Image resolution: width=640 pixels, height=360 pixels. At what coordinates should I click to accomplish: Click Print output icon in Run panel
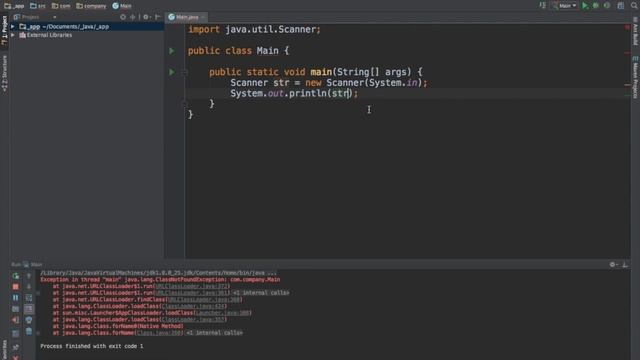29,320
